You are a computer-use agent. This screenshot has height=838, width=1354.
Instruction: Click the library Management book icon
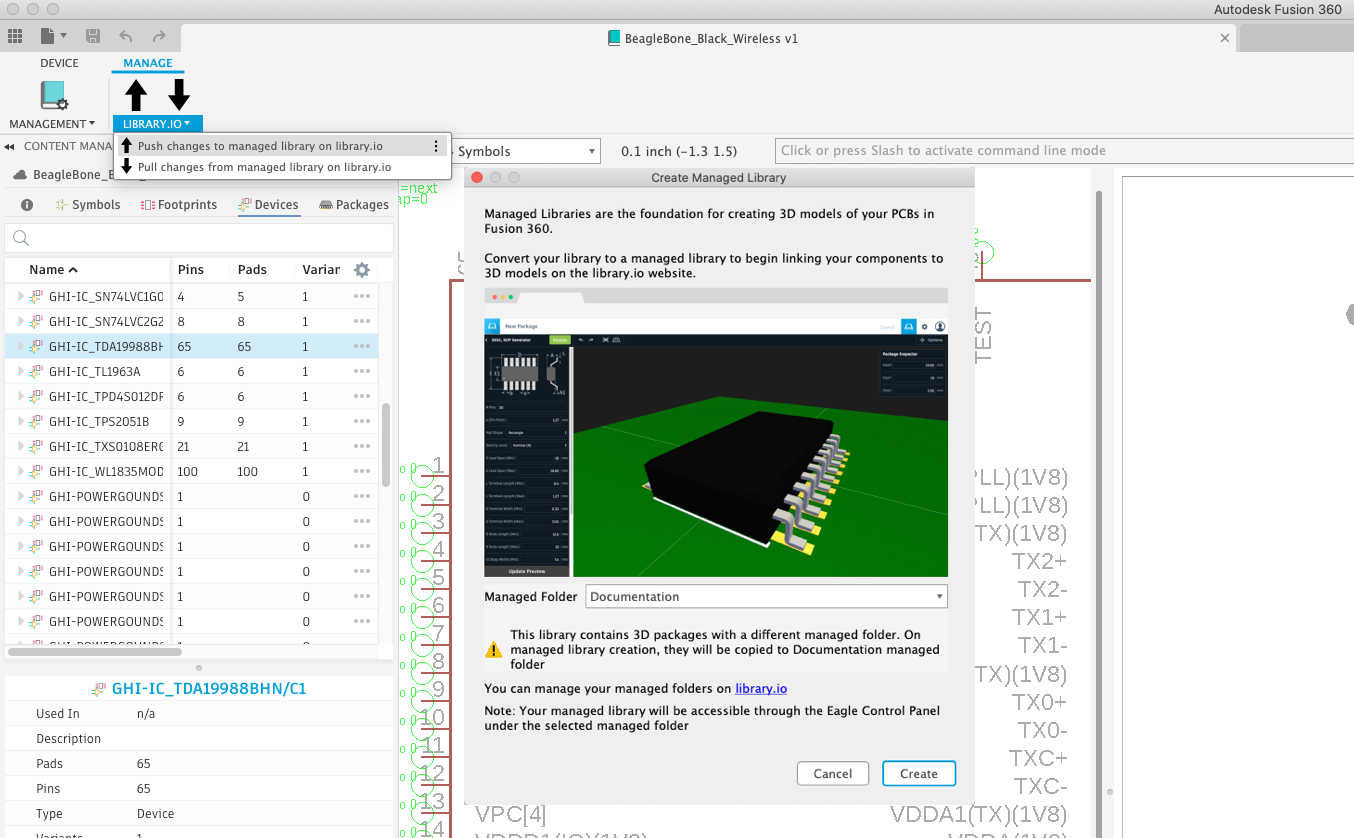tap(53, 96)
